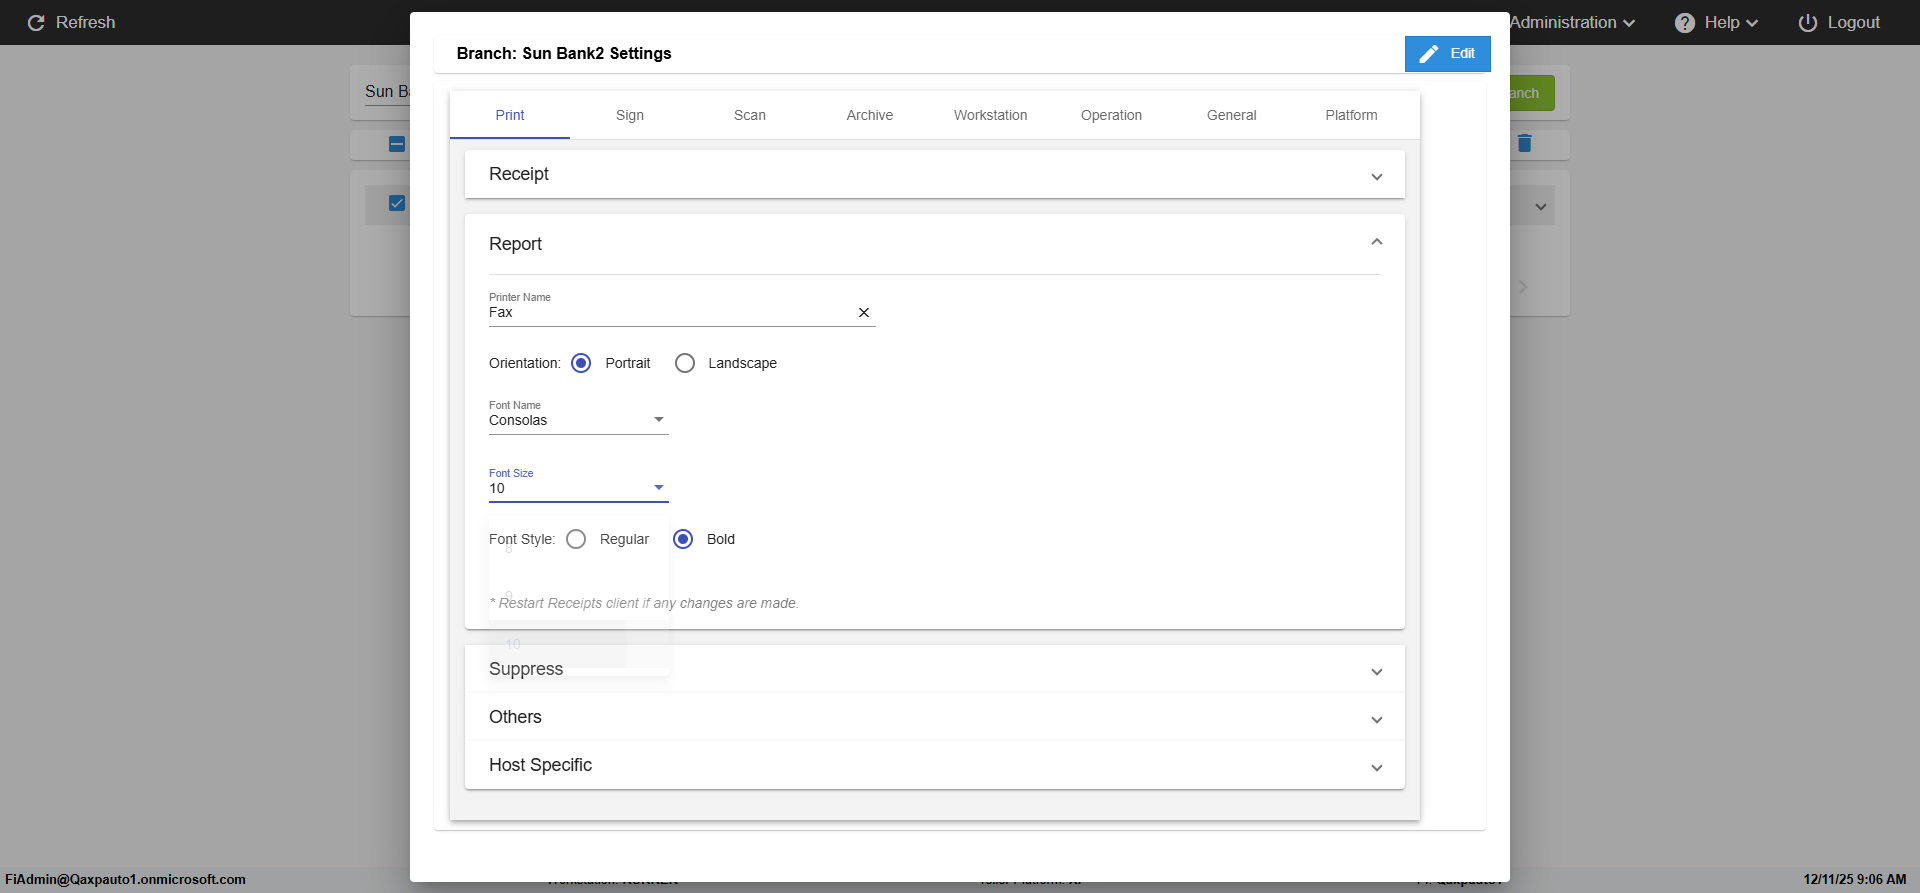Click into the Printer Name field
1920x893 pixels.
[665, 313]
